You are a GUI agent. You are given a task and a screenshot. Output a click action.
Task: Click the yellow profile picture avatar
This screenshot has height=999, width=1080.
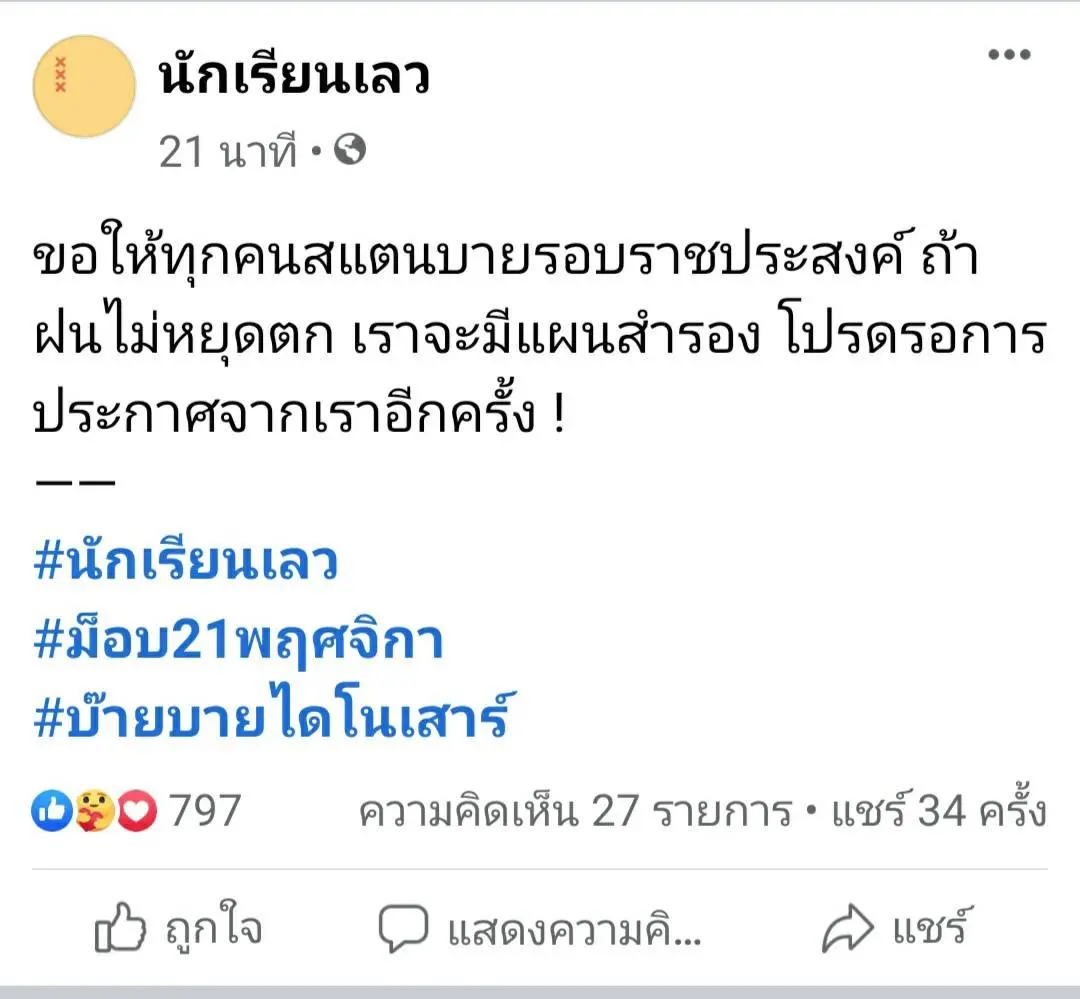click(84, 86)
